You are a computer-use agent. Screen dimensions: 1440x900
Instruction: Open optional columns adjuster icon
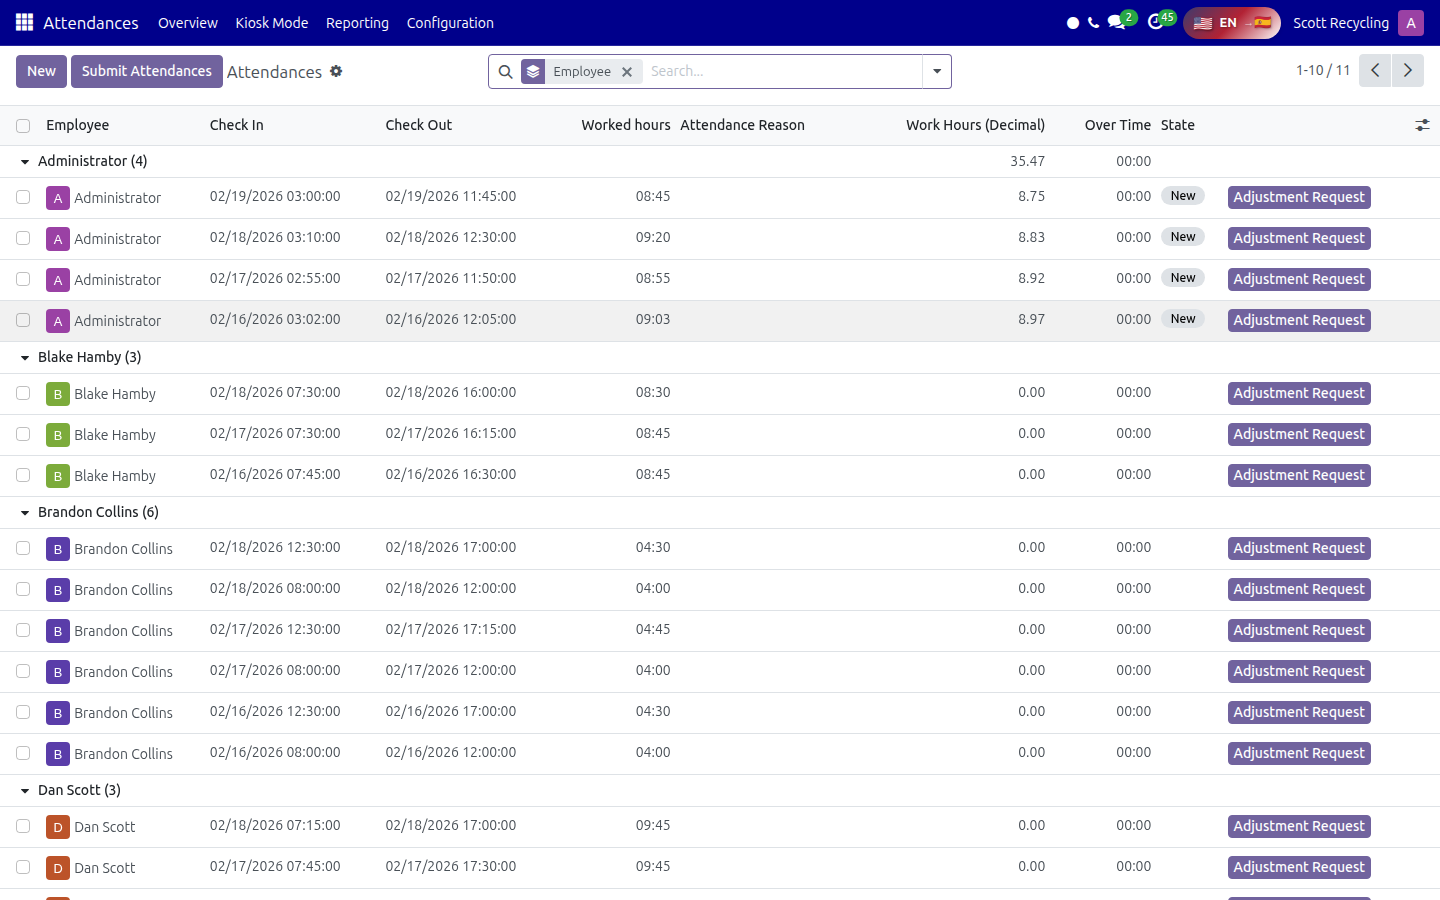(1422, 125)
